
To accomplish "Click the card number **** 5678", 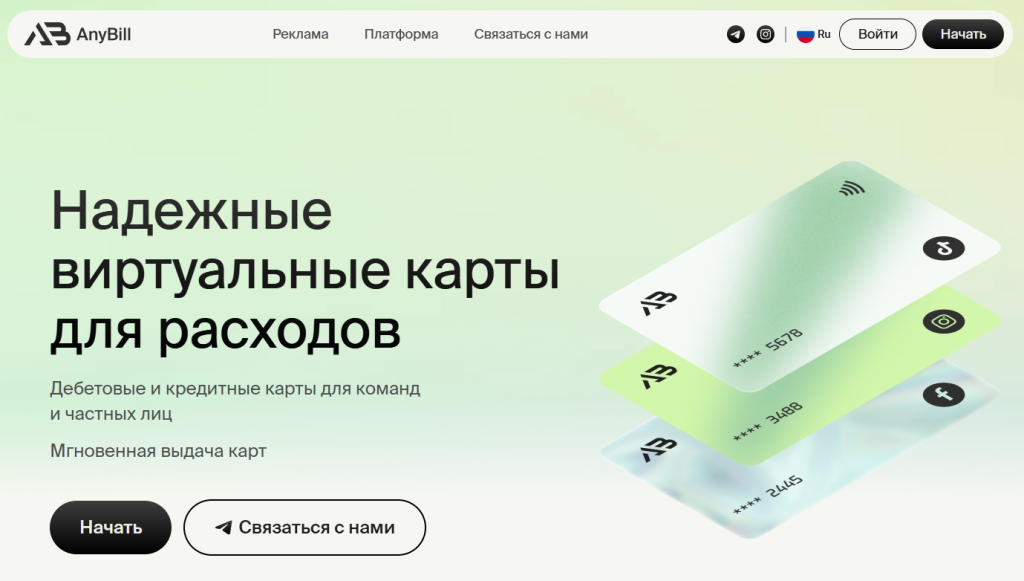I will (x=767, y=348).
